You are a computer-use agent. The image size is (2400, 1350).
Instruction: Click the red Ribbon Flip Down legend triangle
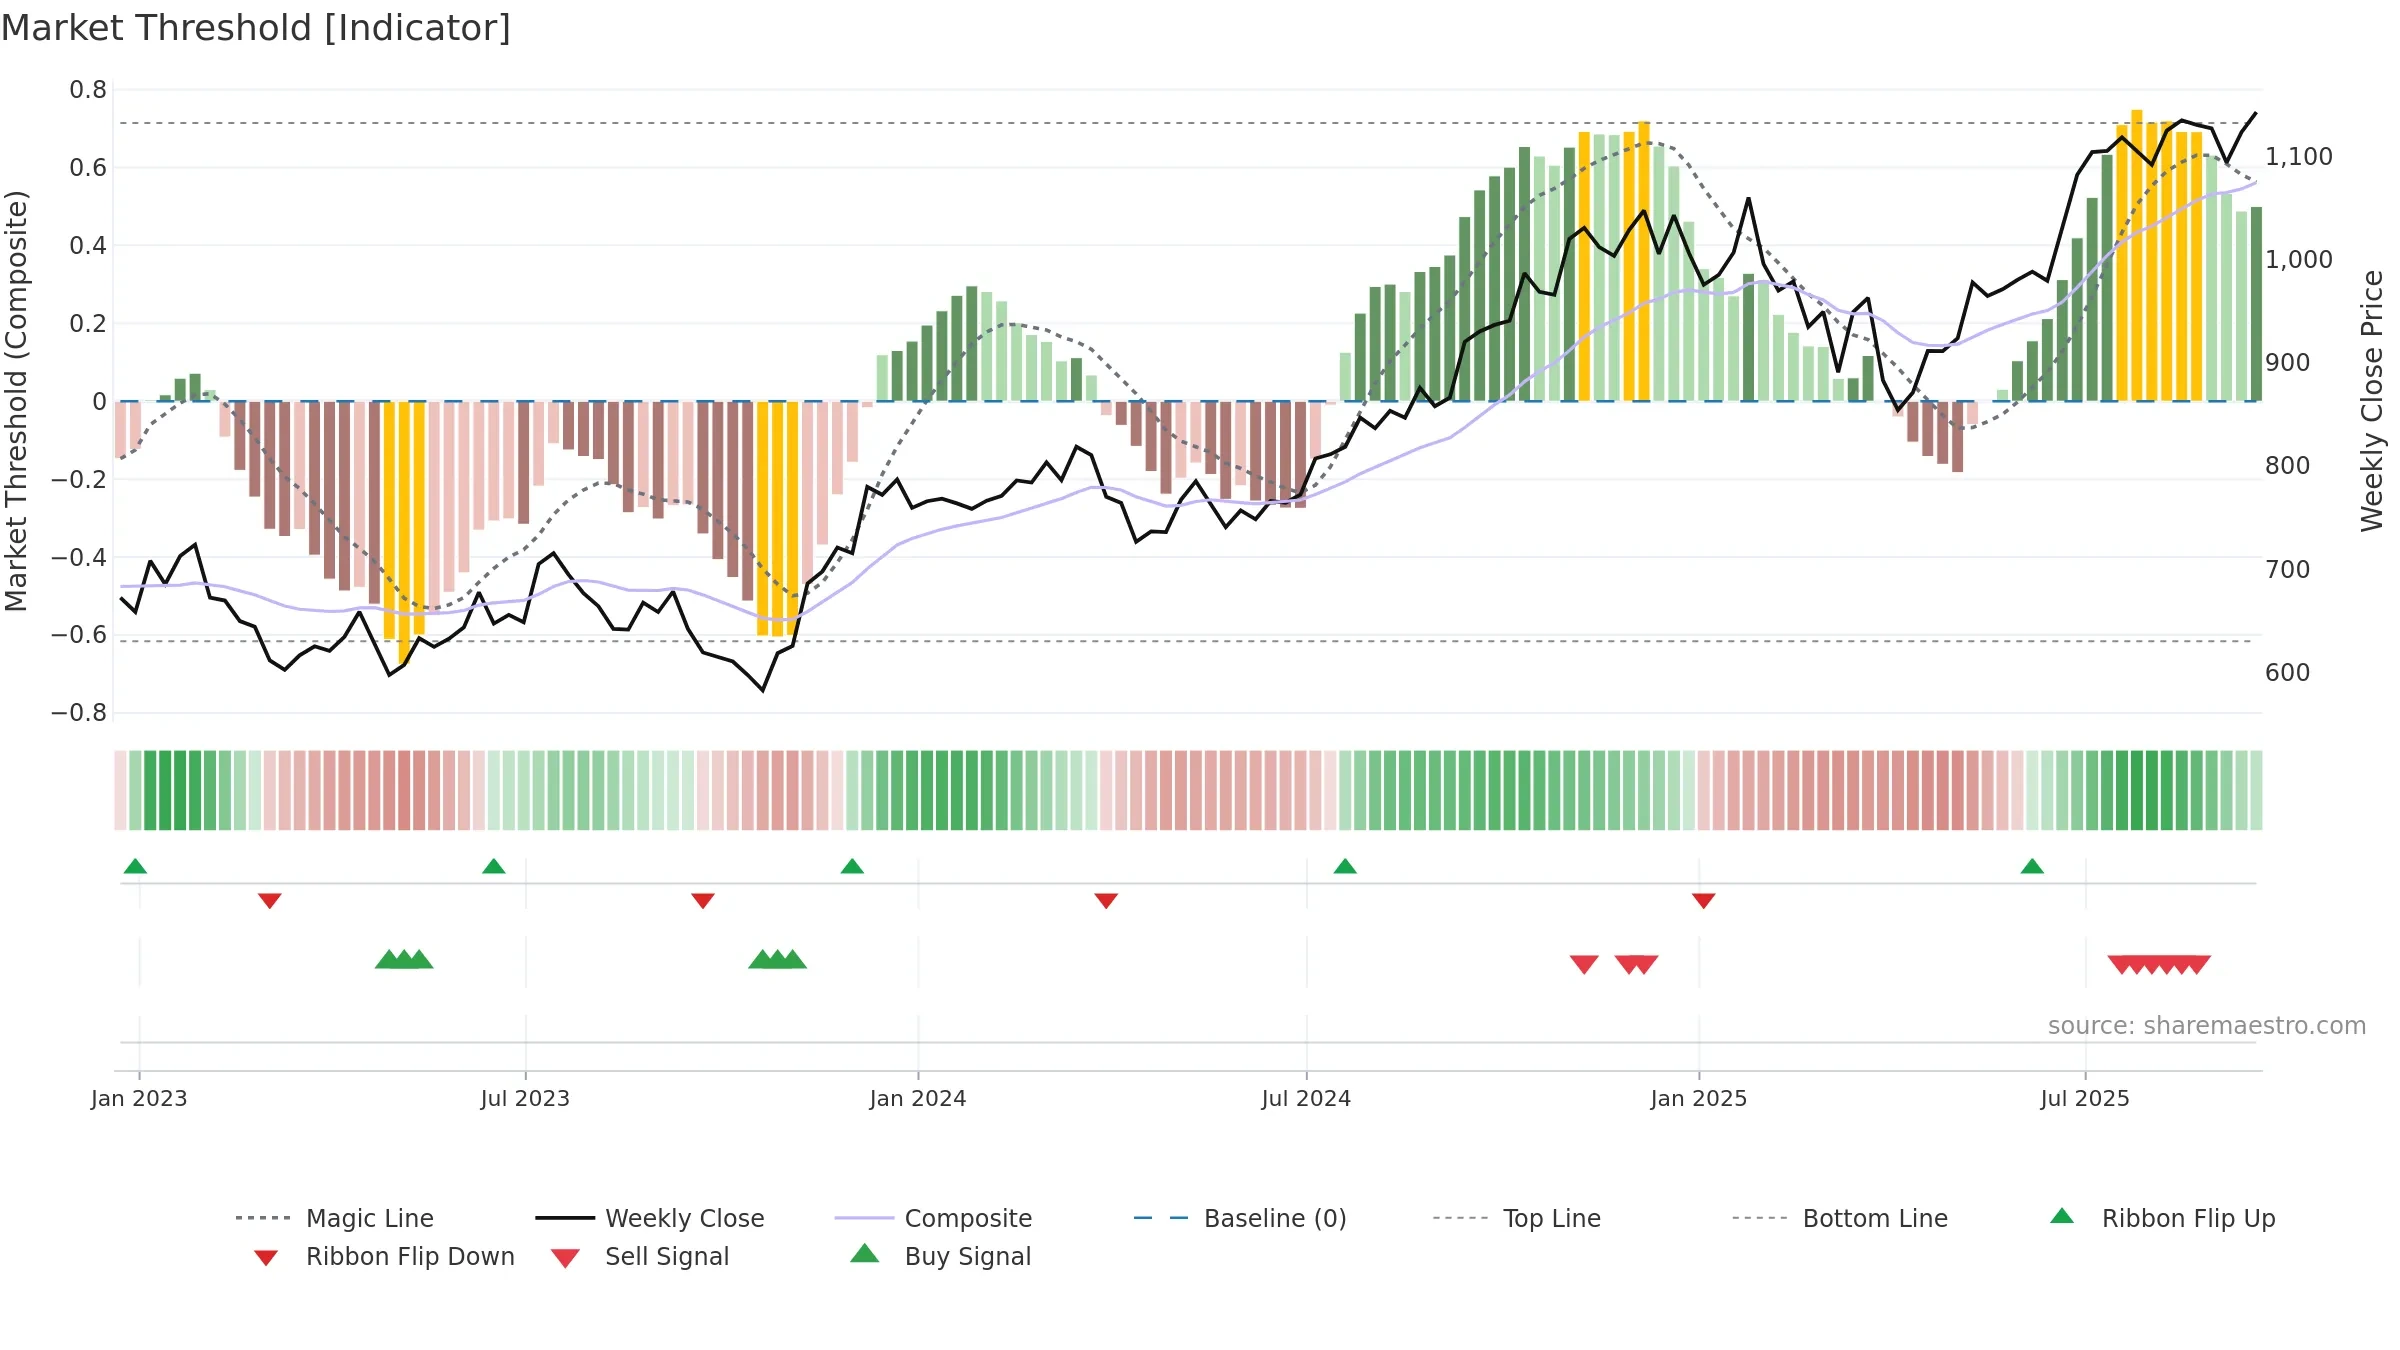[x=266, y=1258]
